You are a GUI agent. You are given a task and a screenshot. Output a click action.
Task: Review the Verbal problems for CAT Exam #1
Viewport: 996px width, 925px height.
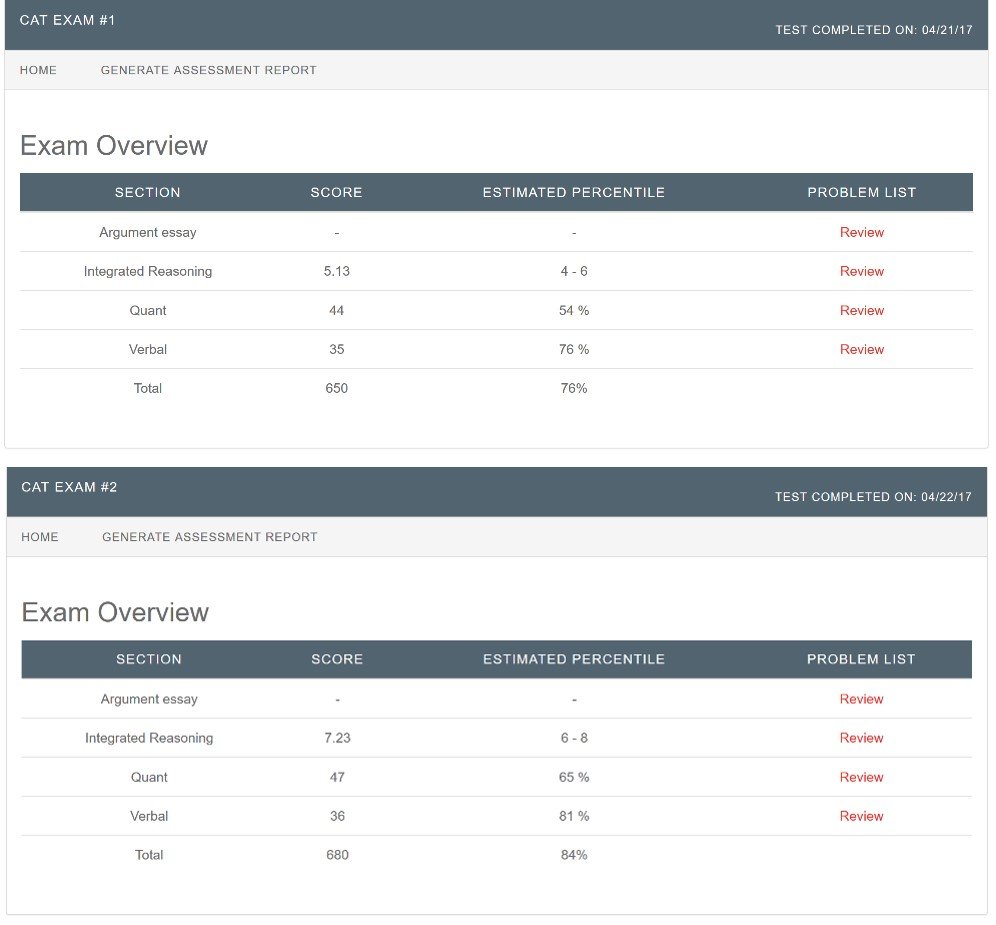pos(861,349)
